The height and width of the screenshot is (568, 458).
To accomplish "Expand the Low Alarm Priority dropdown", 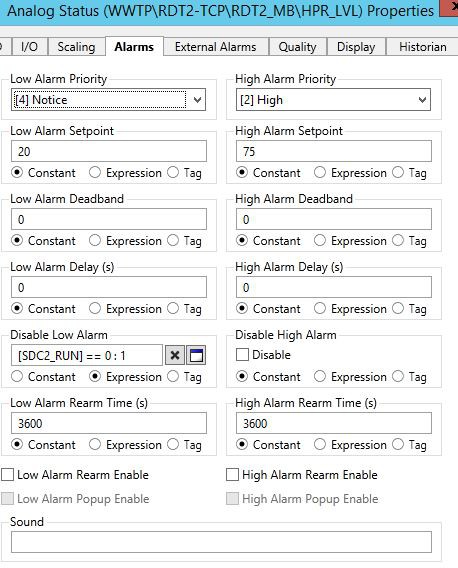I will (x=197, y=100).
